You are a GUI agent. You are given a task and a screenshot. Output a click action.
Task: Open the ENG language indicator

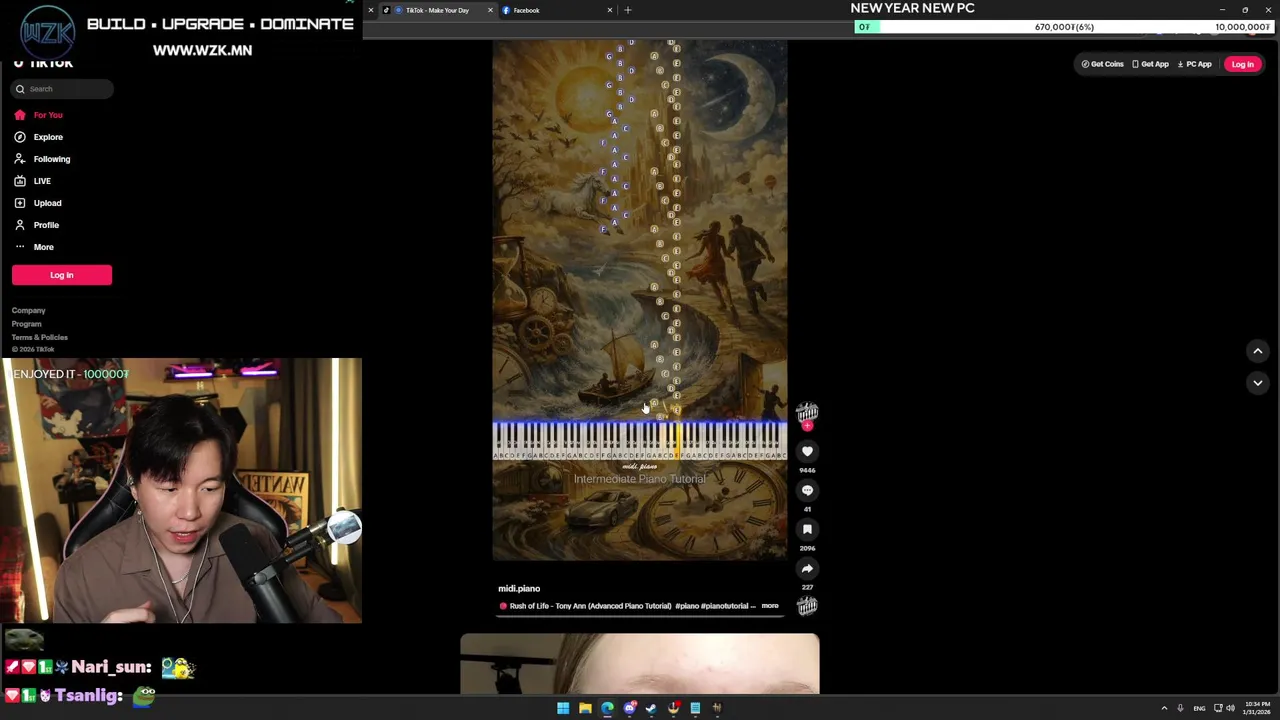tap(1199, 708)
